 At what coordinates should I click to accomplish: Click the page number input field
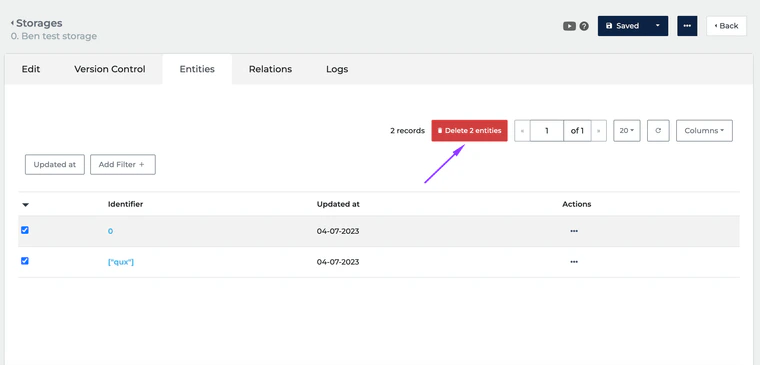coord(547,131)
